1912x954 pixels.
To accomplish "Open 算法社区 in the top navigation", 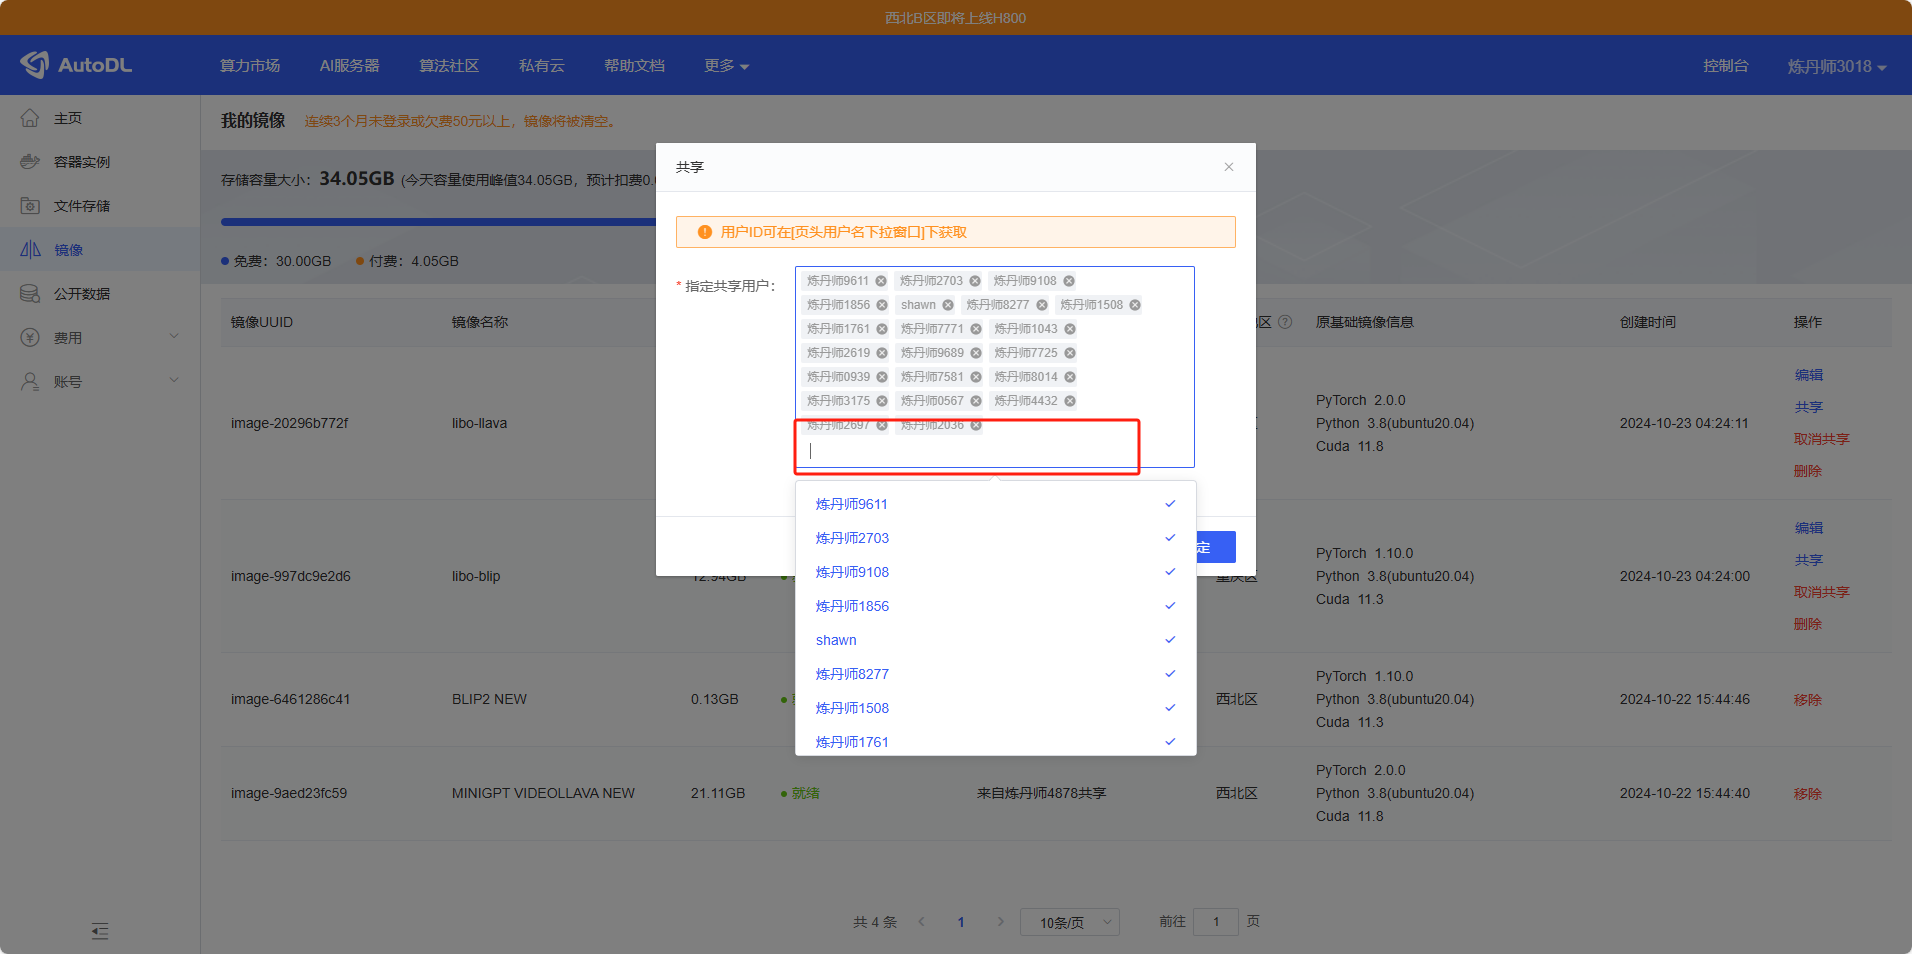I will click(x=449, y=65).
